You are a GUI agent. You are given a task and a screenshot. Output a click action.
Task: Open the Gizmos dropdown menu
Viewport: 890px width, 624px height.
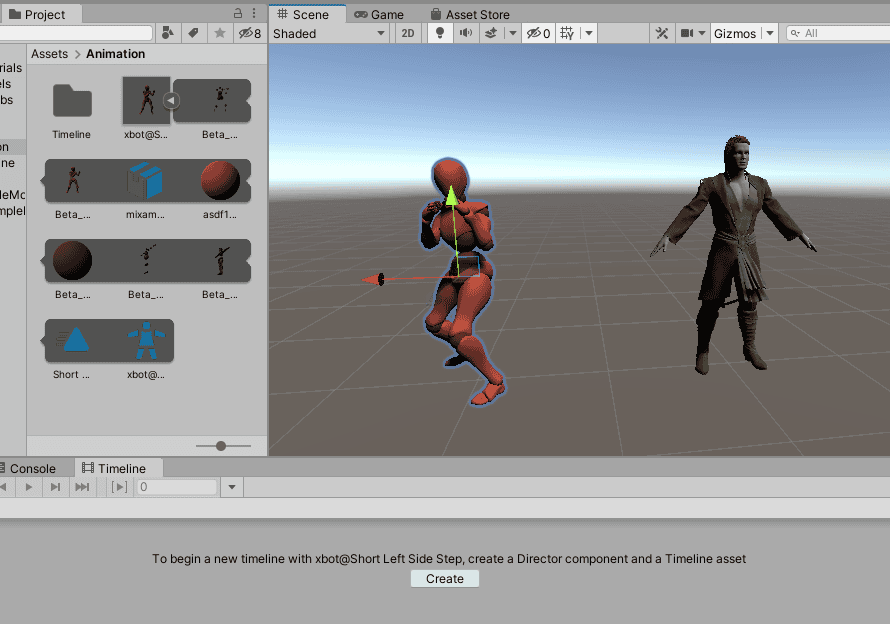tap(740, 33)
